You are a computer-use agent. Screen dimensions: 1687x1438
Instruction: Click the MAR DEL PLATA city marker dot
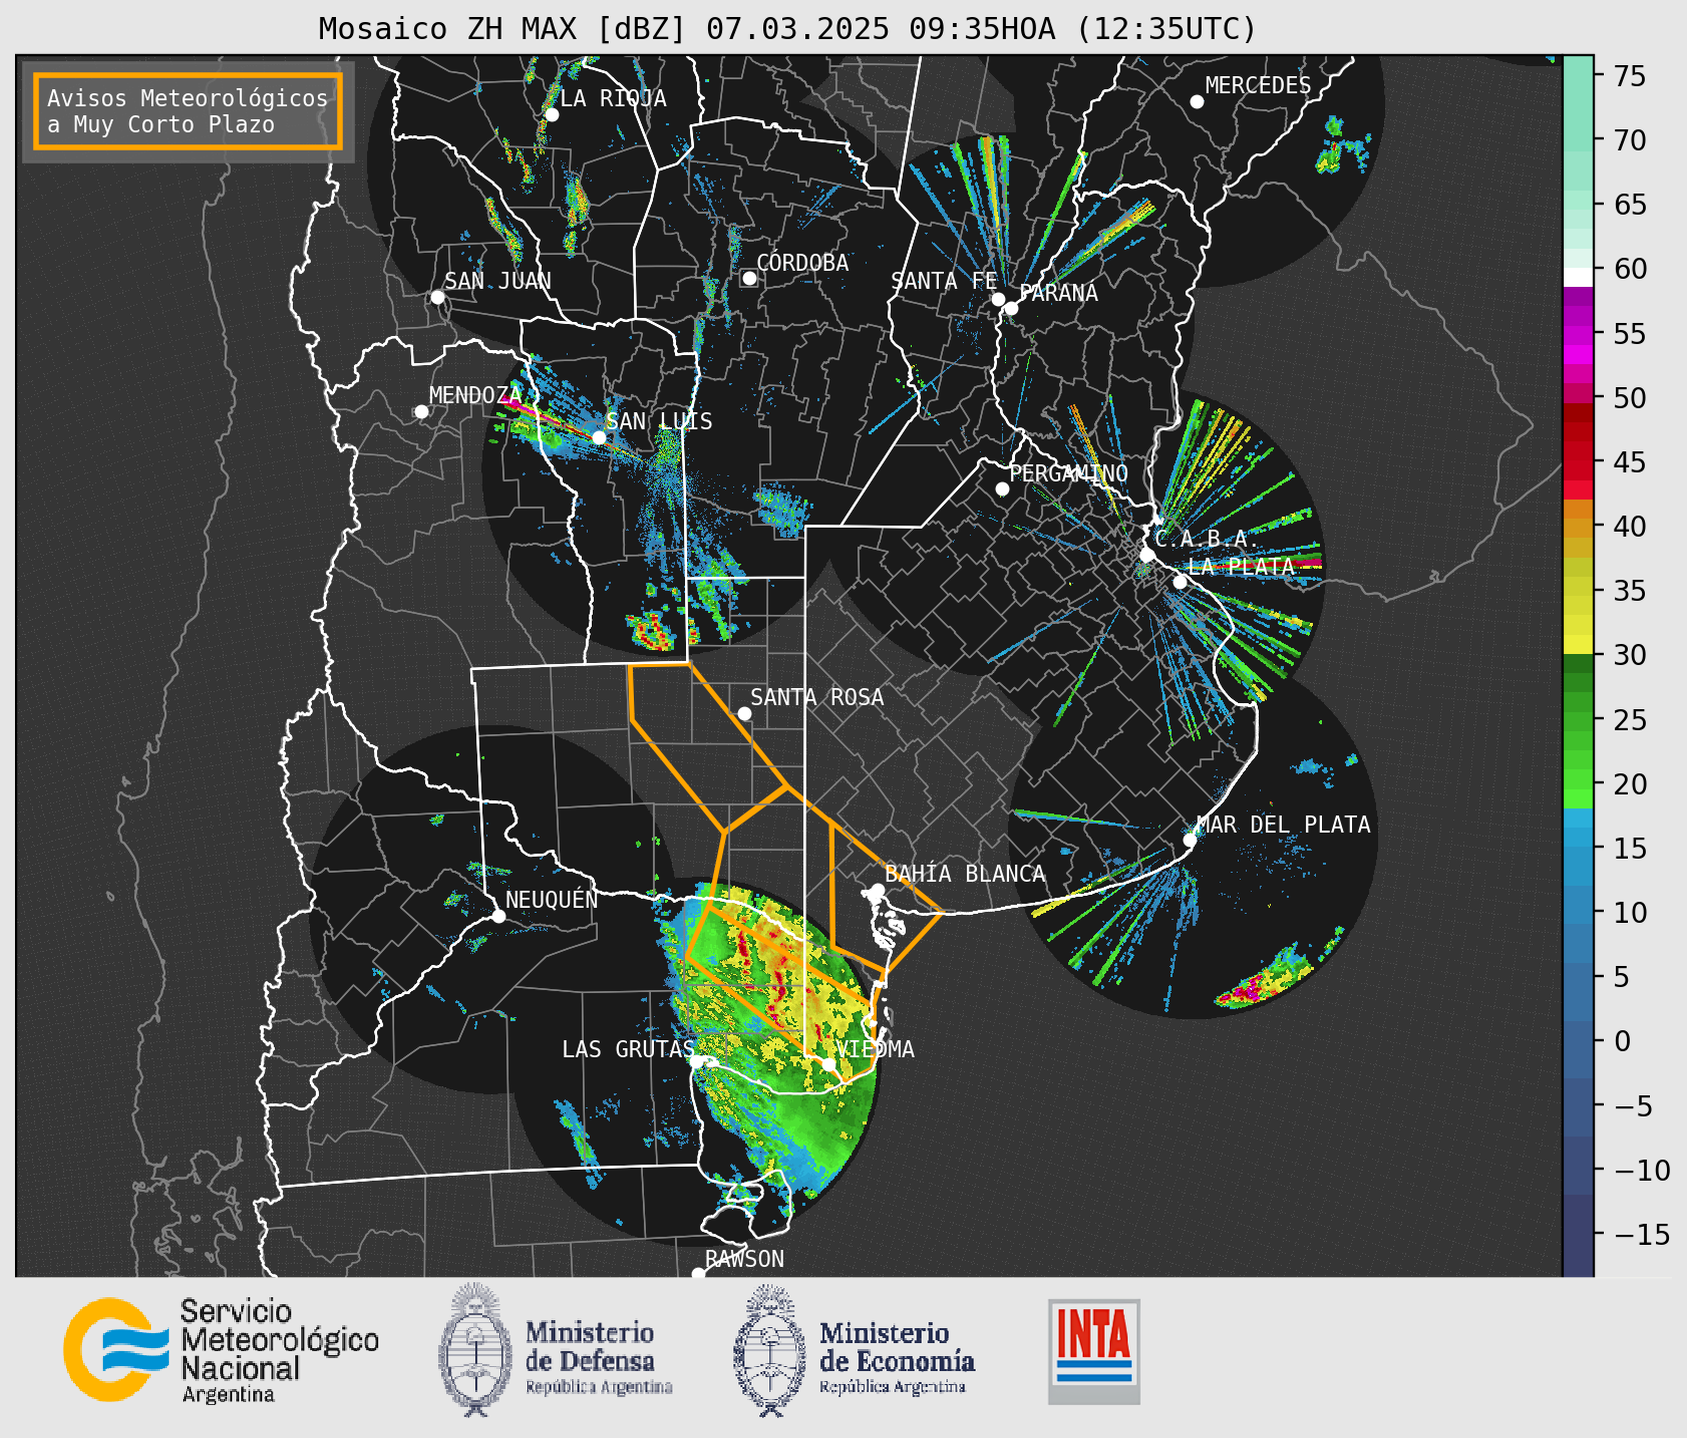pyautogui.click(x=1190, y=840)
